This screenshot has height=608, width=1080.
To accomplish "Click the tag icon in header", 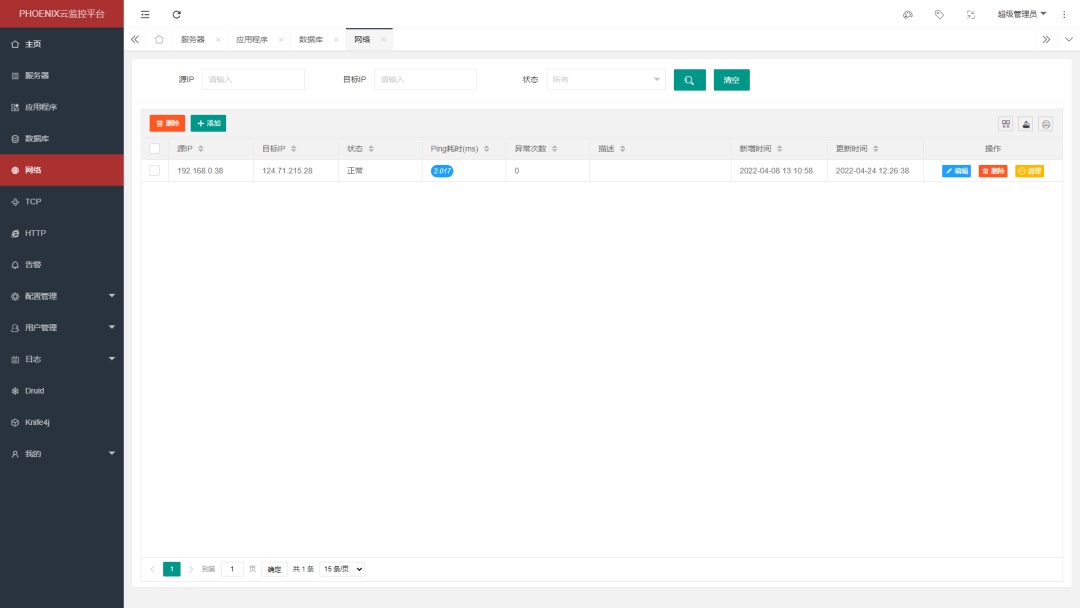I will pyautogui.click(x=939, y=14).
